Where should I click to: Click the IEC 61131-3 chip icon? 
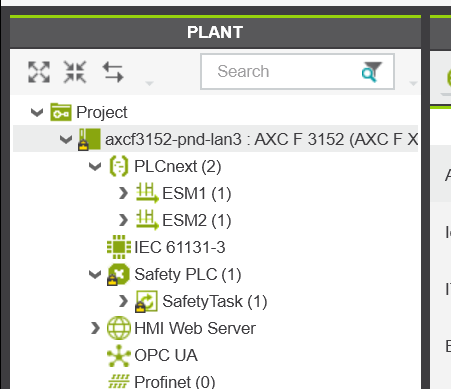coord(119,247)
